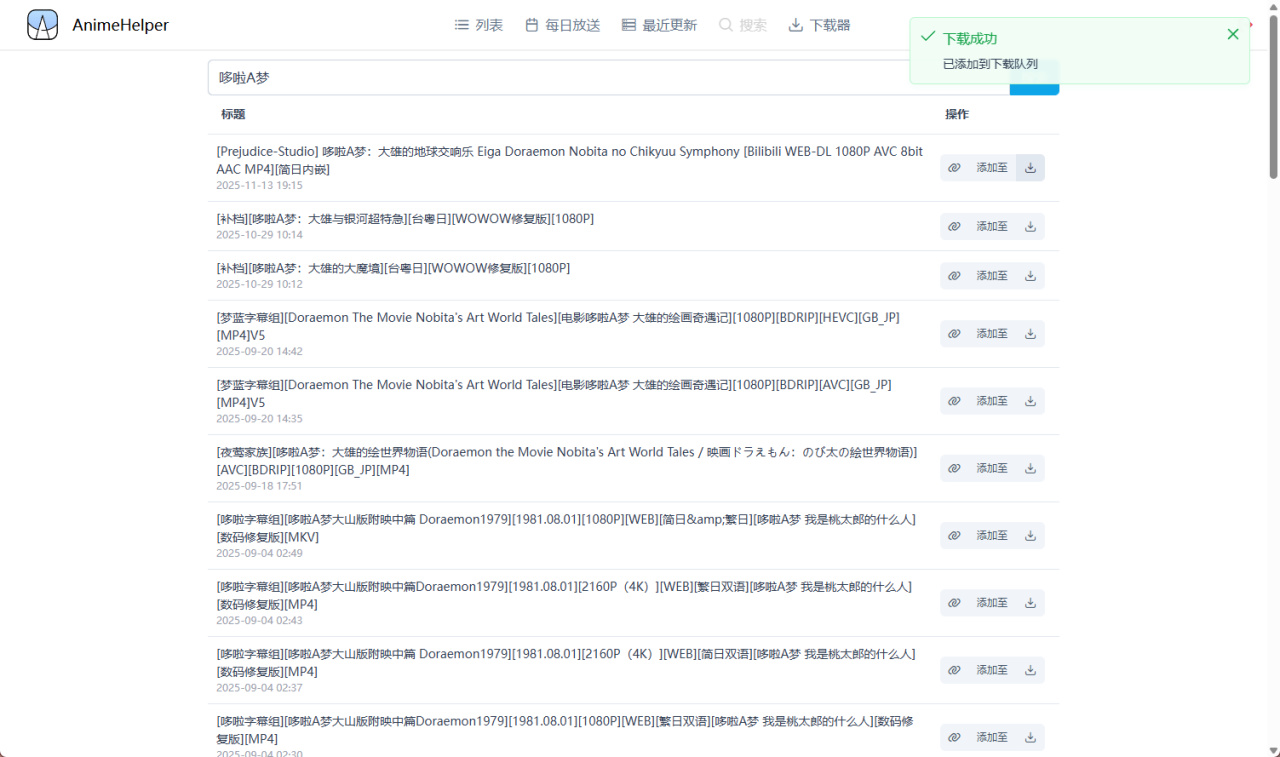Download the 大雄与银河超特急 release
The width and height of the screenshot is (1280, 757).
[x=1030, y=227]
